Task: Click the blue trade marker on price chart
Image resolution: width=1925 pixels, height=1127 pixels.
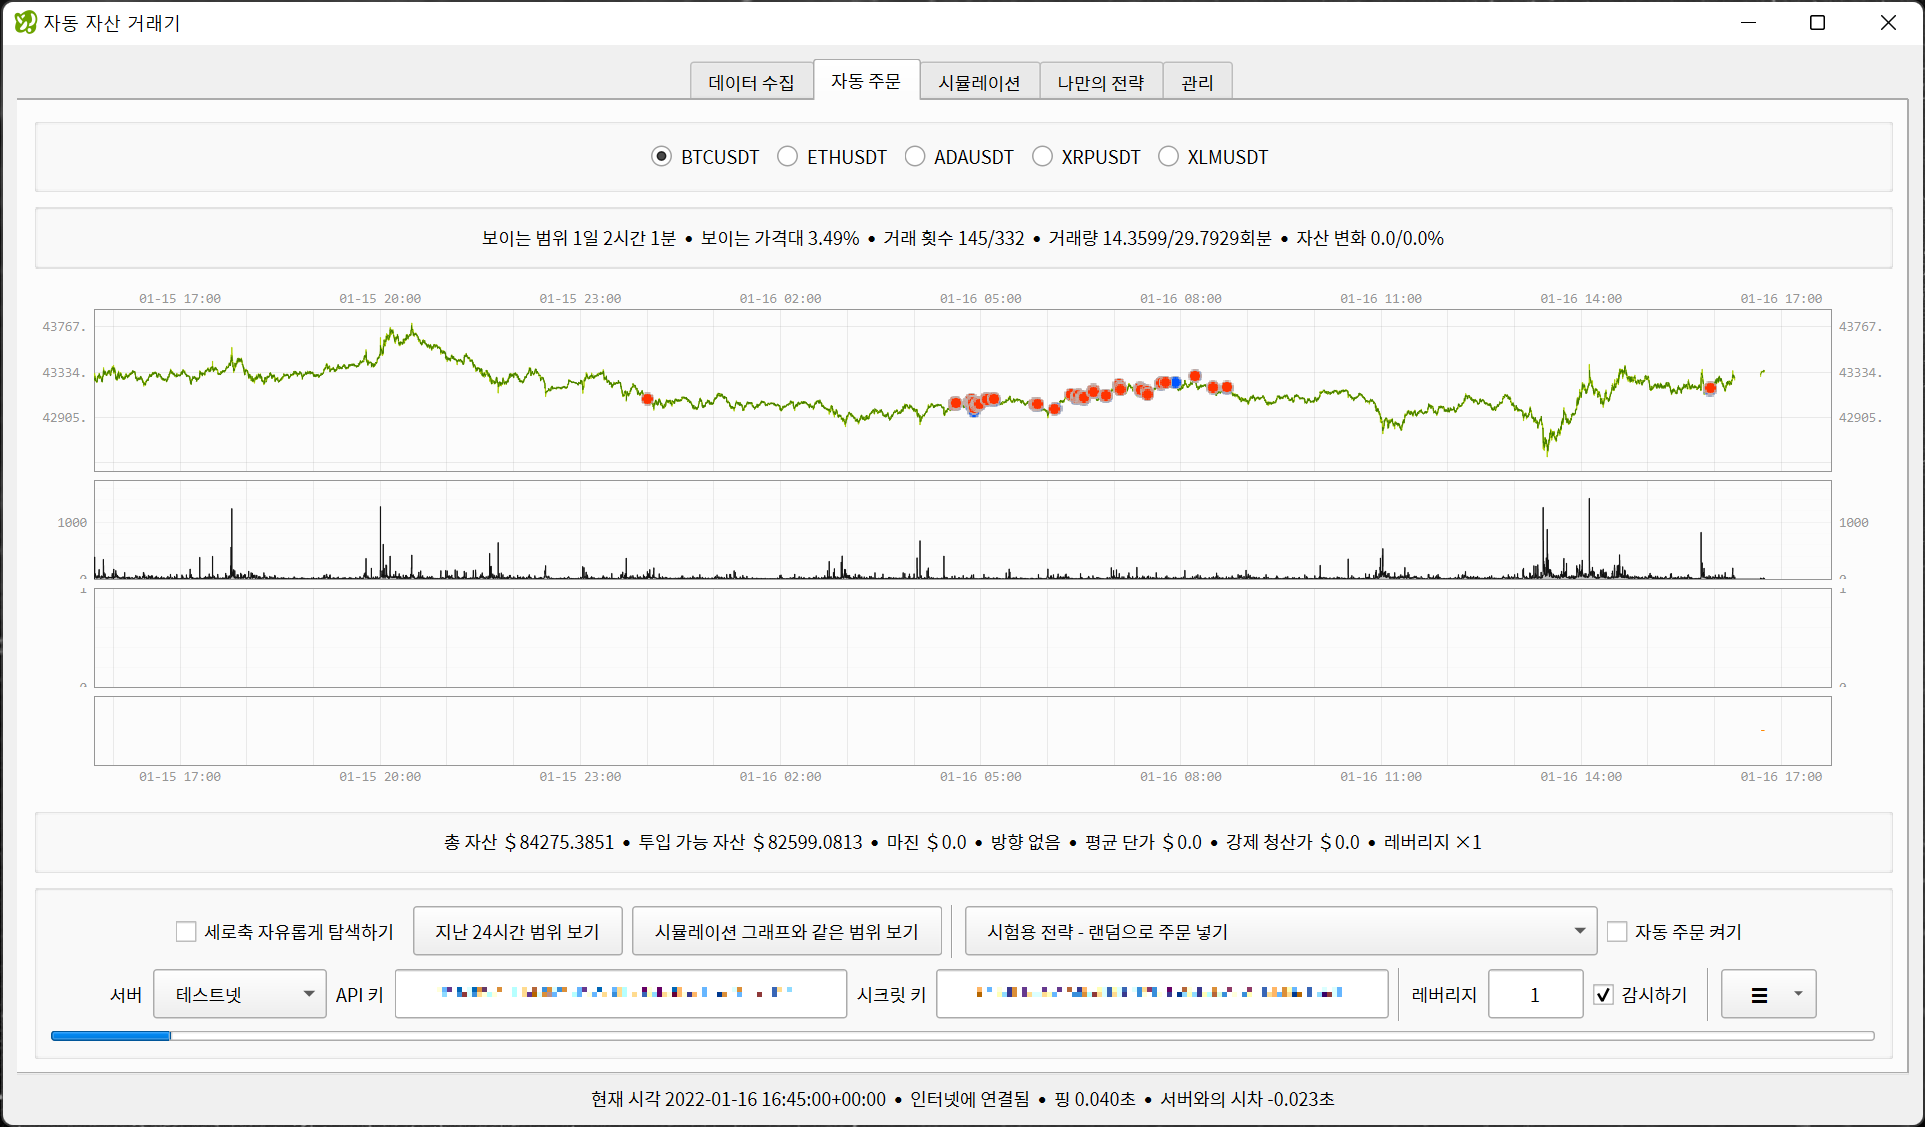Action: (1177, 382)
